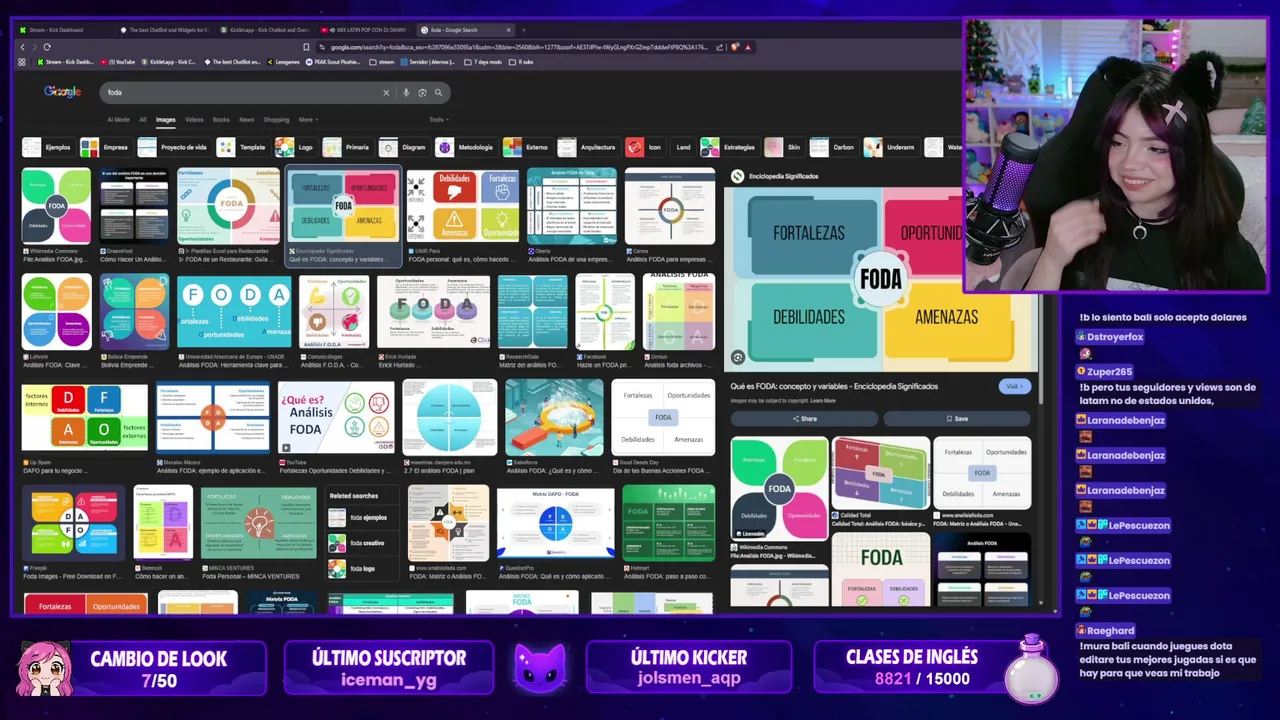Filter images by Template chip

[242, 147]
